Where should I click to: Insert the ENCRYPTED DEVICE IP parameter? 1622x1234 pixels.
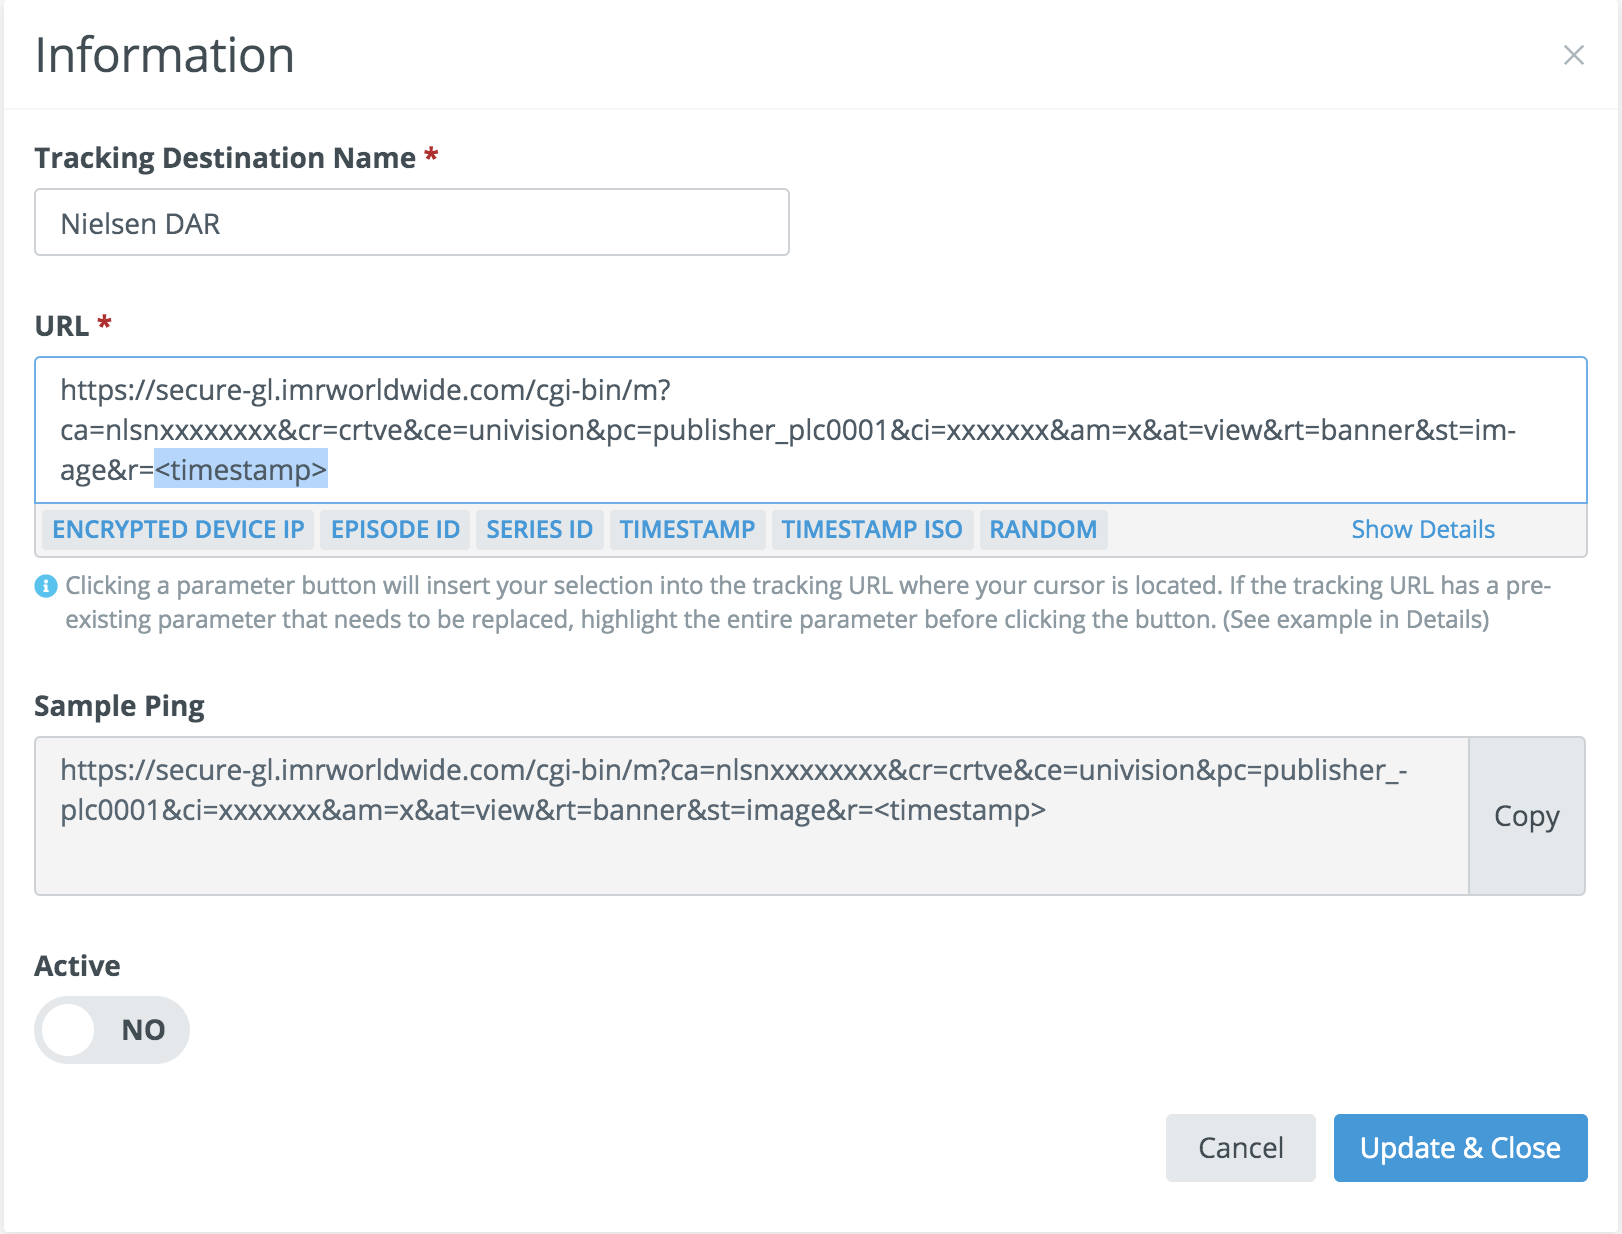point(178,529)
